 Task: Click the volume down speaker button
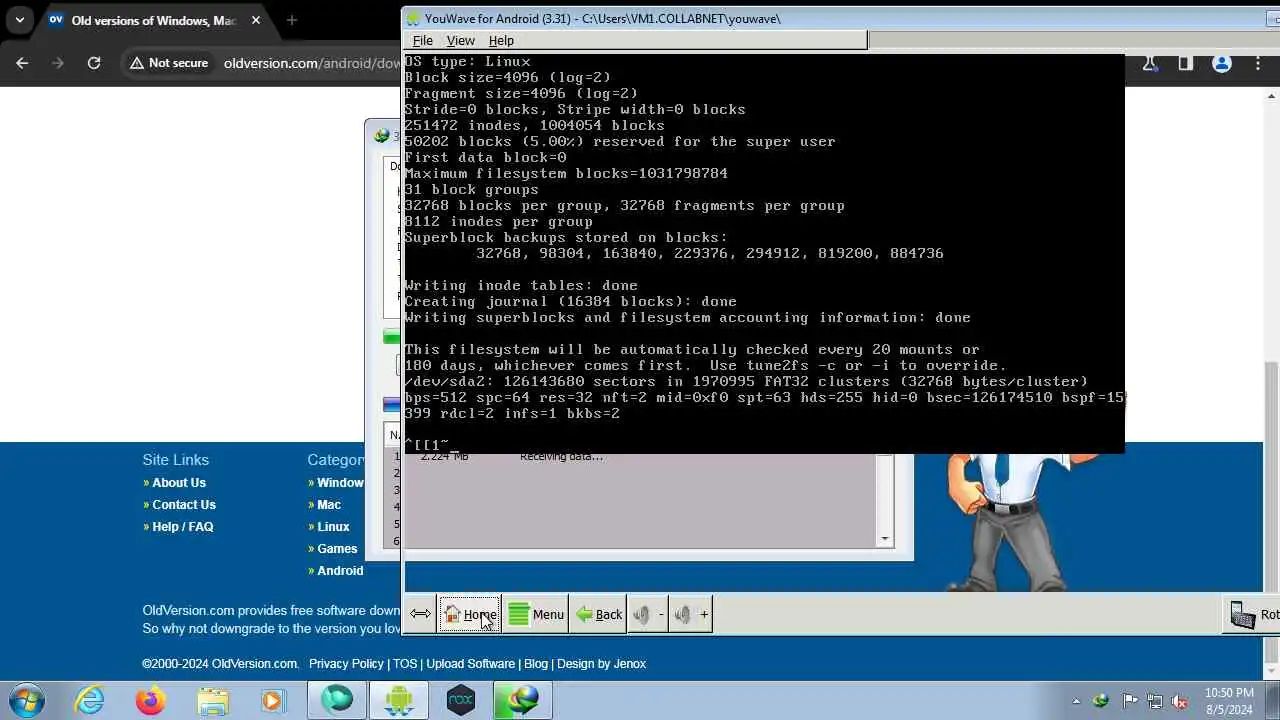click(647, 614)
